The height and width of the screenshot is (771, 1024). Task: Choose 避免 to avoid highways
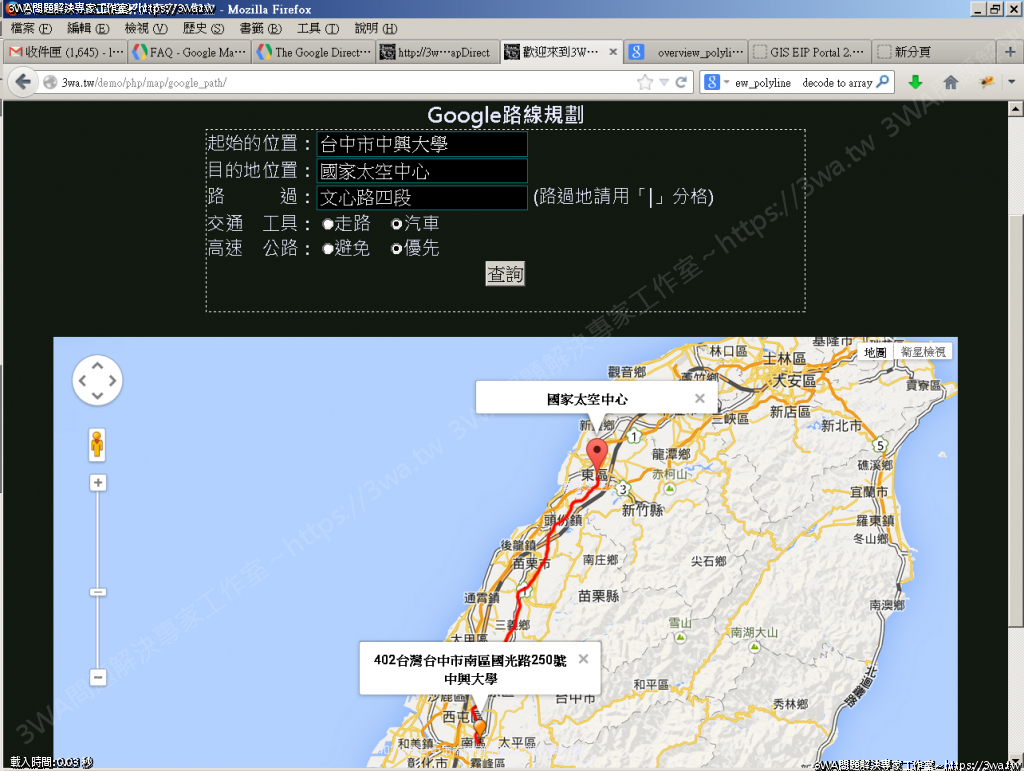pos(328,249)
